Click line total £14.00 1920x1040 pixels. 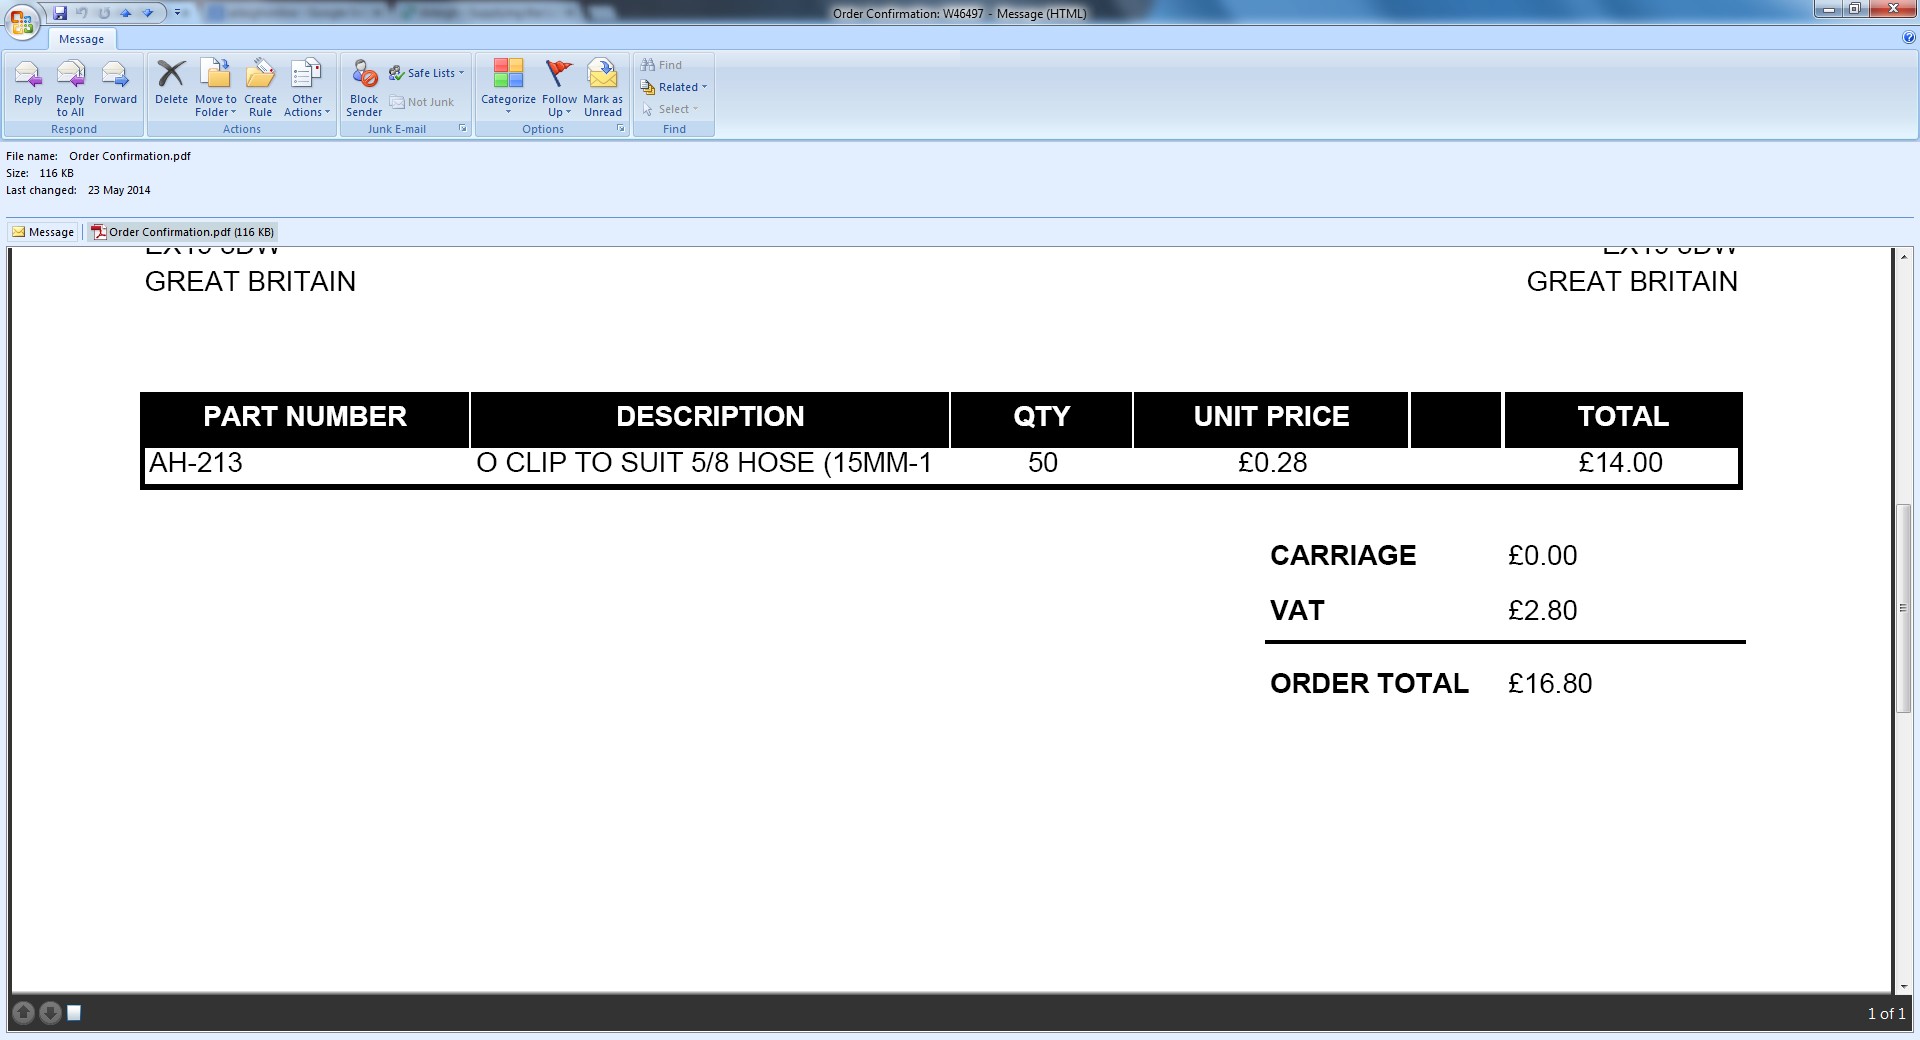(1621, 463)
